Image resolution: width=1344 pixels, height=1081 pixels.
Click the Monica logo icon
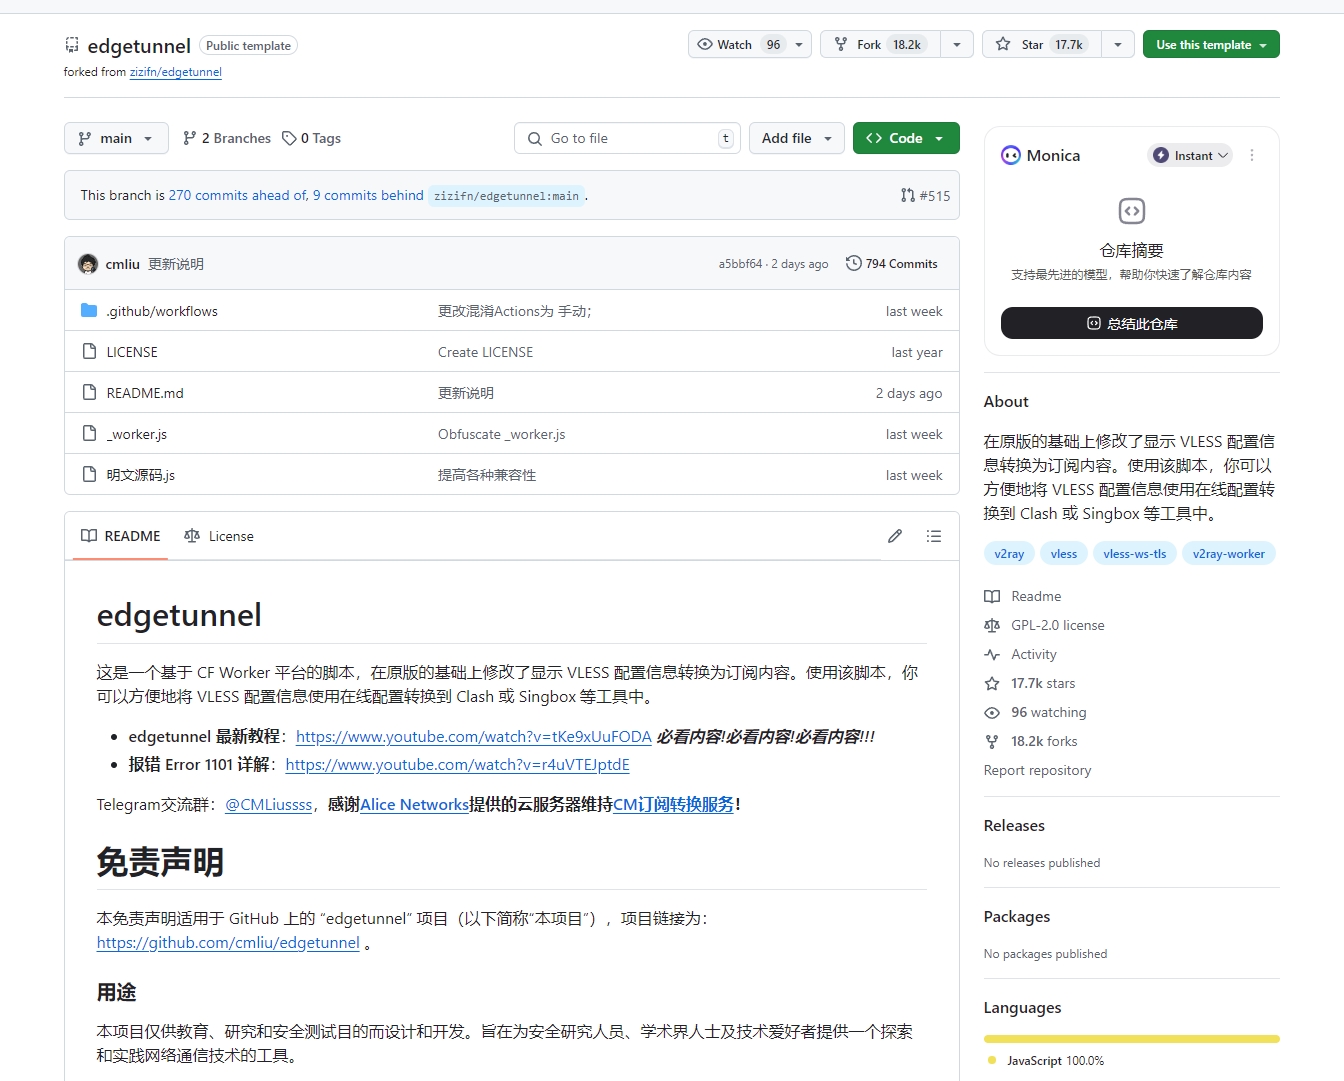(x=1011, y=155)
